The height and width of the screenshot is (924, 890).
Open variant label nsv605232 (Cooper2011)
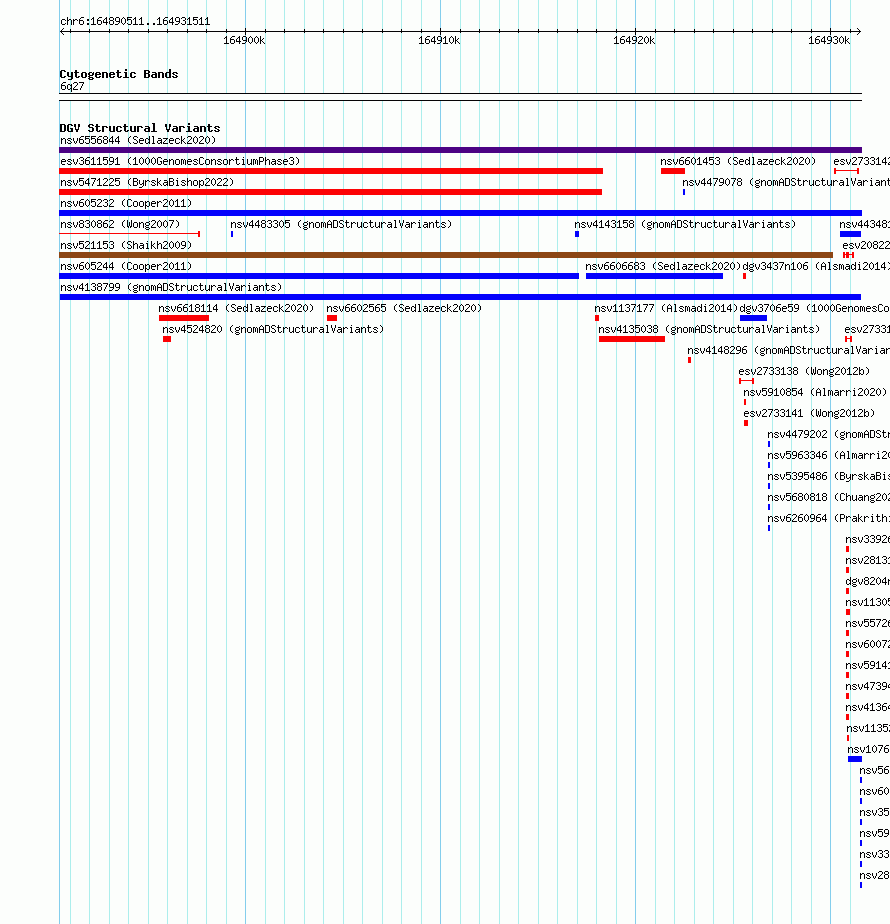coord(126,203)
